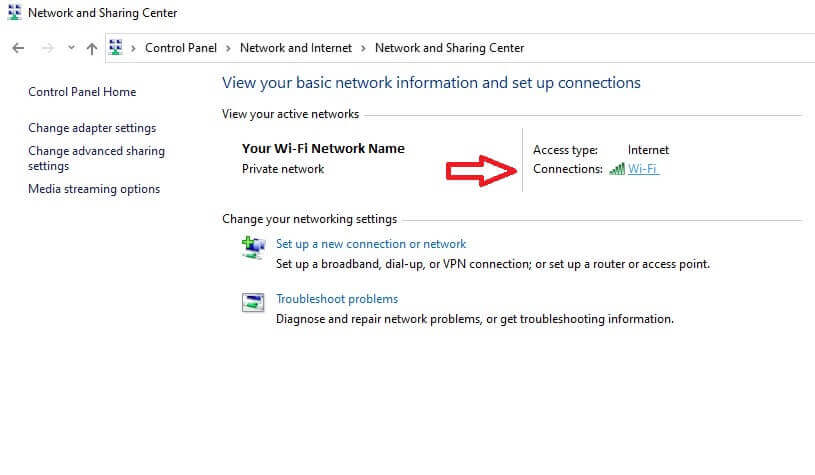Click the Back arrow navigation button

click(x=18, y=48)
